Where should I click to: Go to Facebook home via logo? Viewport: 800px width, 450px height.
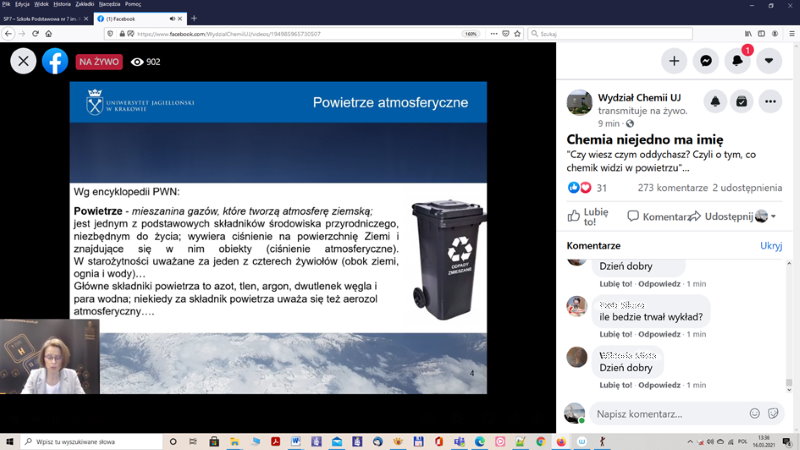[x=55, y=61]
